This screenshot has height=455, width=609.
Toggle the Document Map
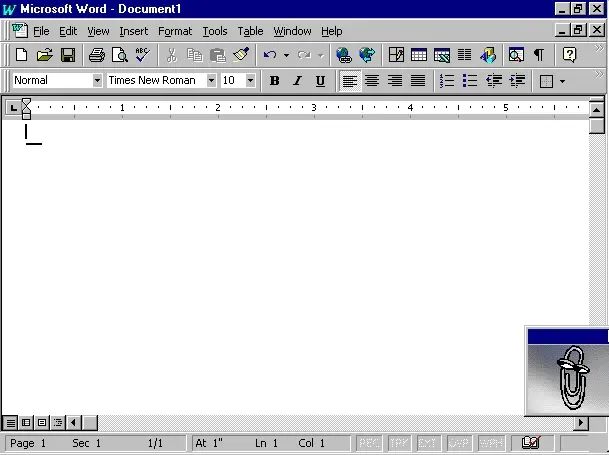coord(516,55)
